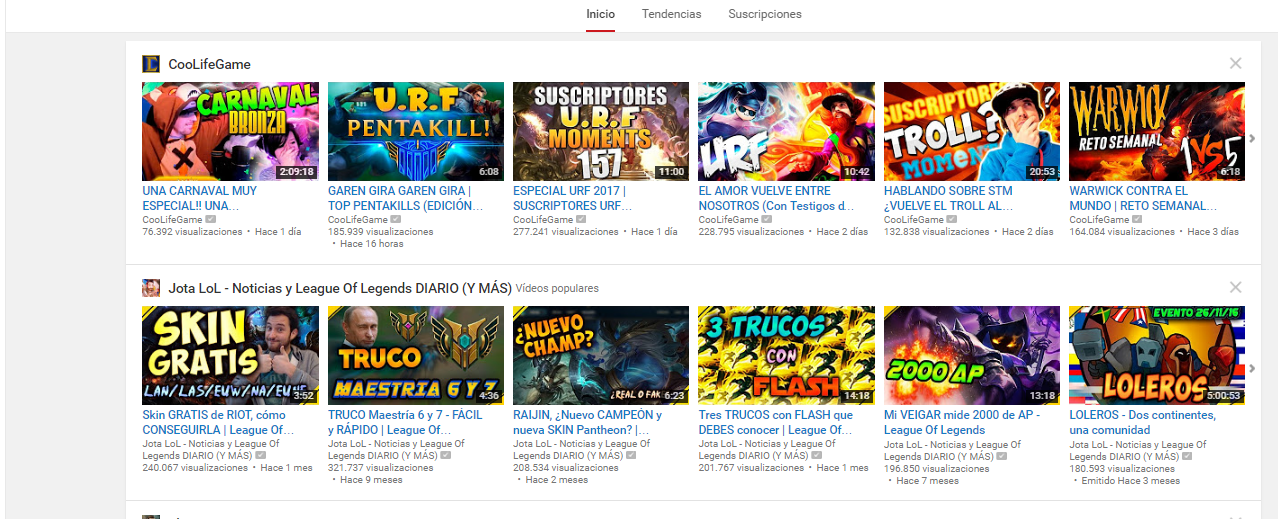Open the 3 Trucos con Flash thumbnail
Screen dimensions: 1278x520
point(786,355)
